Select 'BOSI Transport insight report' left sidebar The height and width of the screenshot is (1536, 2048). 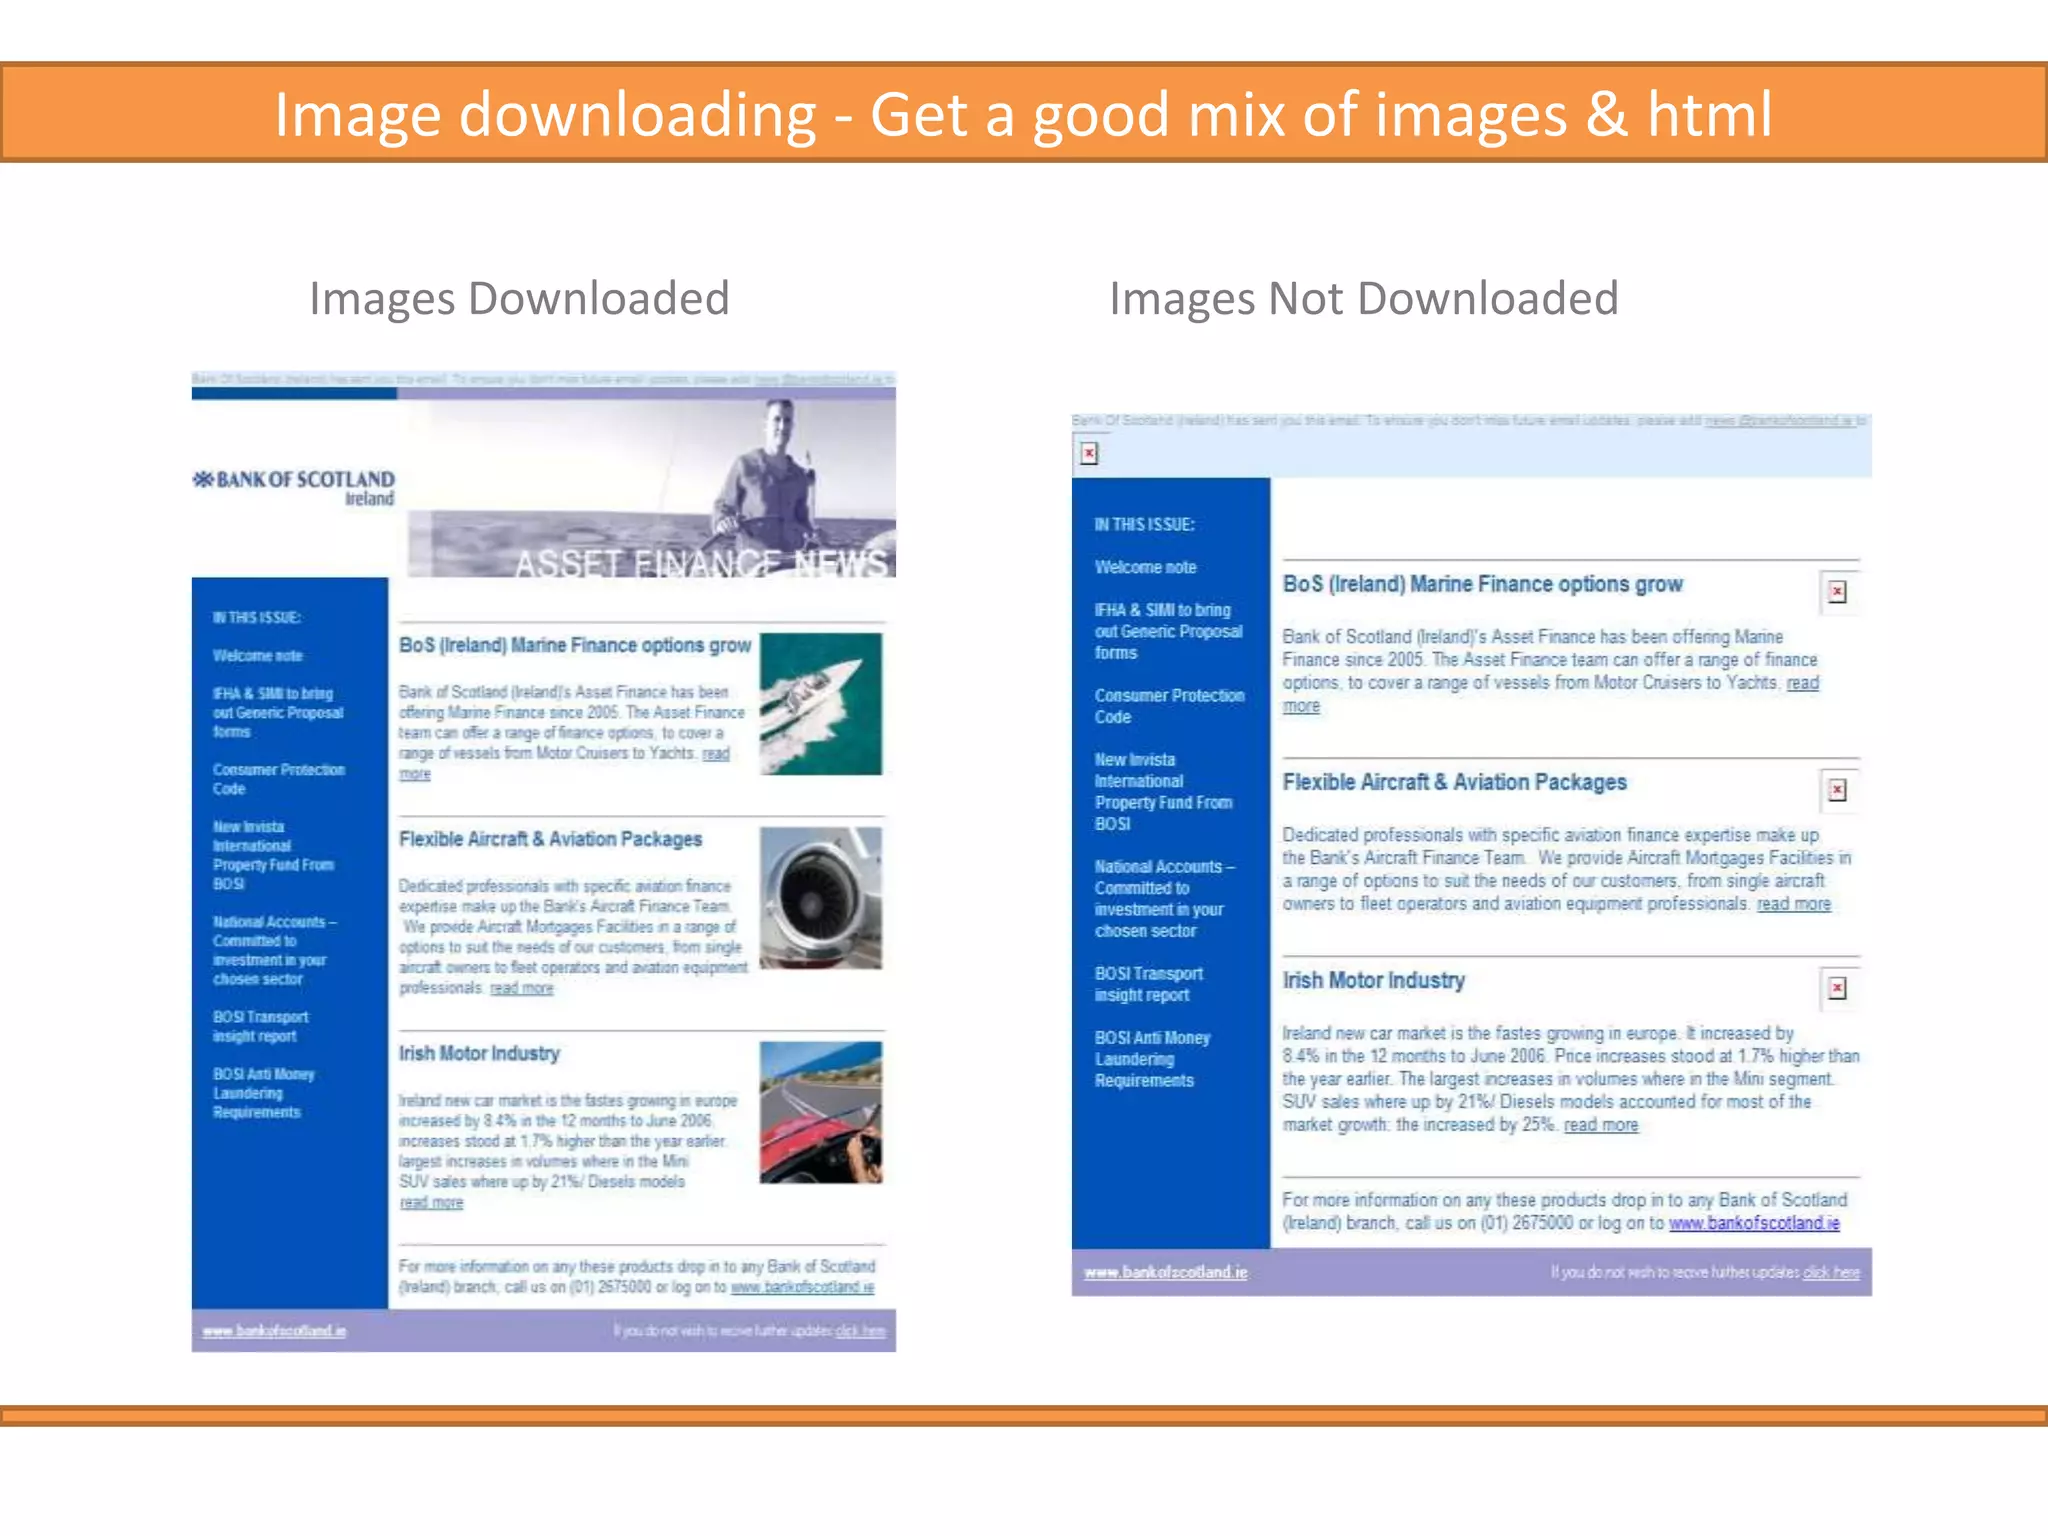tap(260, 1026)
